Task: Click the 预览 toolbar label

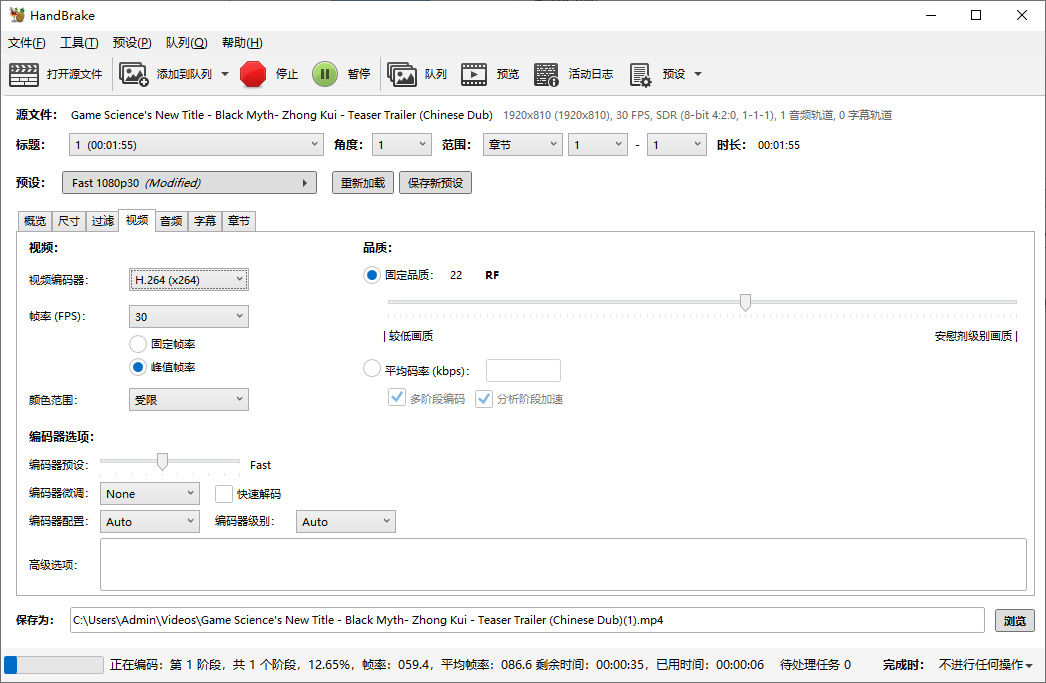Action: 508,74
